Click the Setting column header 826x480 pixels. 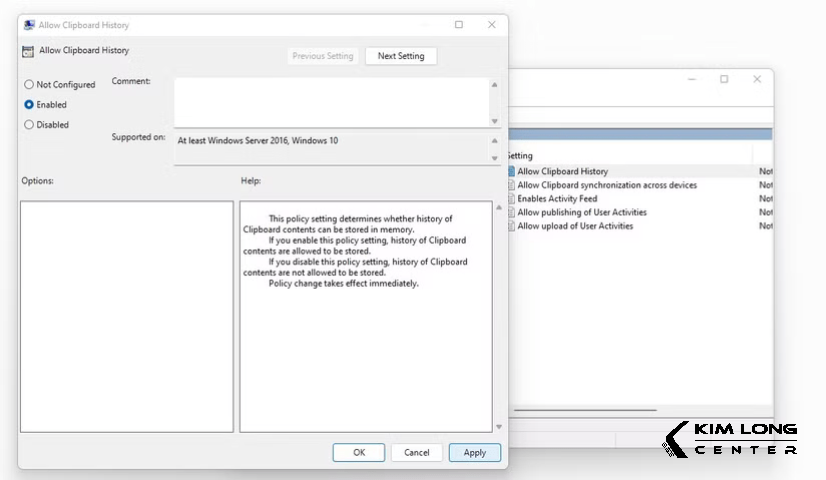point(520,156)
